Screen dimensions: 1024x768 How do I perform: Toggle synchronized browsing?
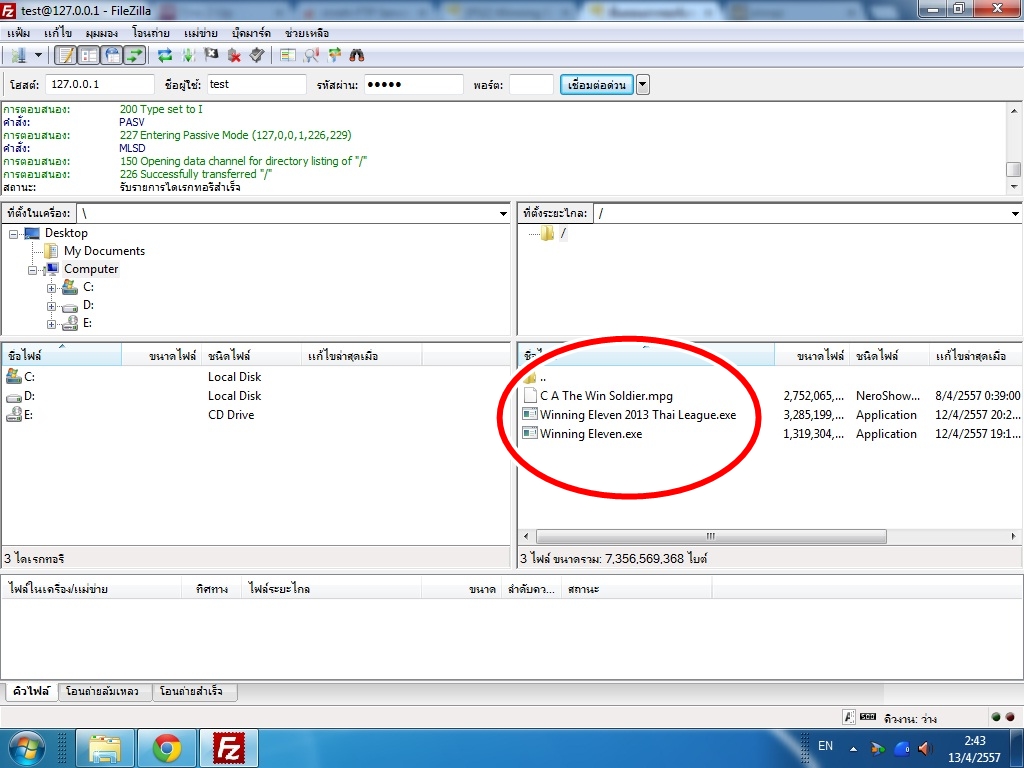(334, 56)
